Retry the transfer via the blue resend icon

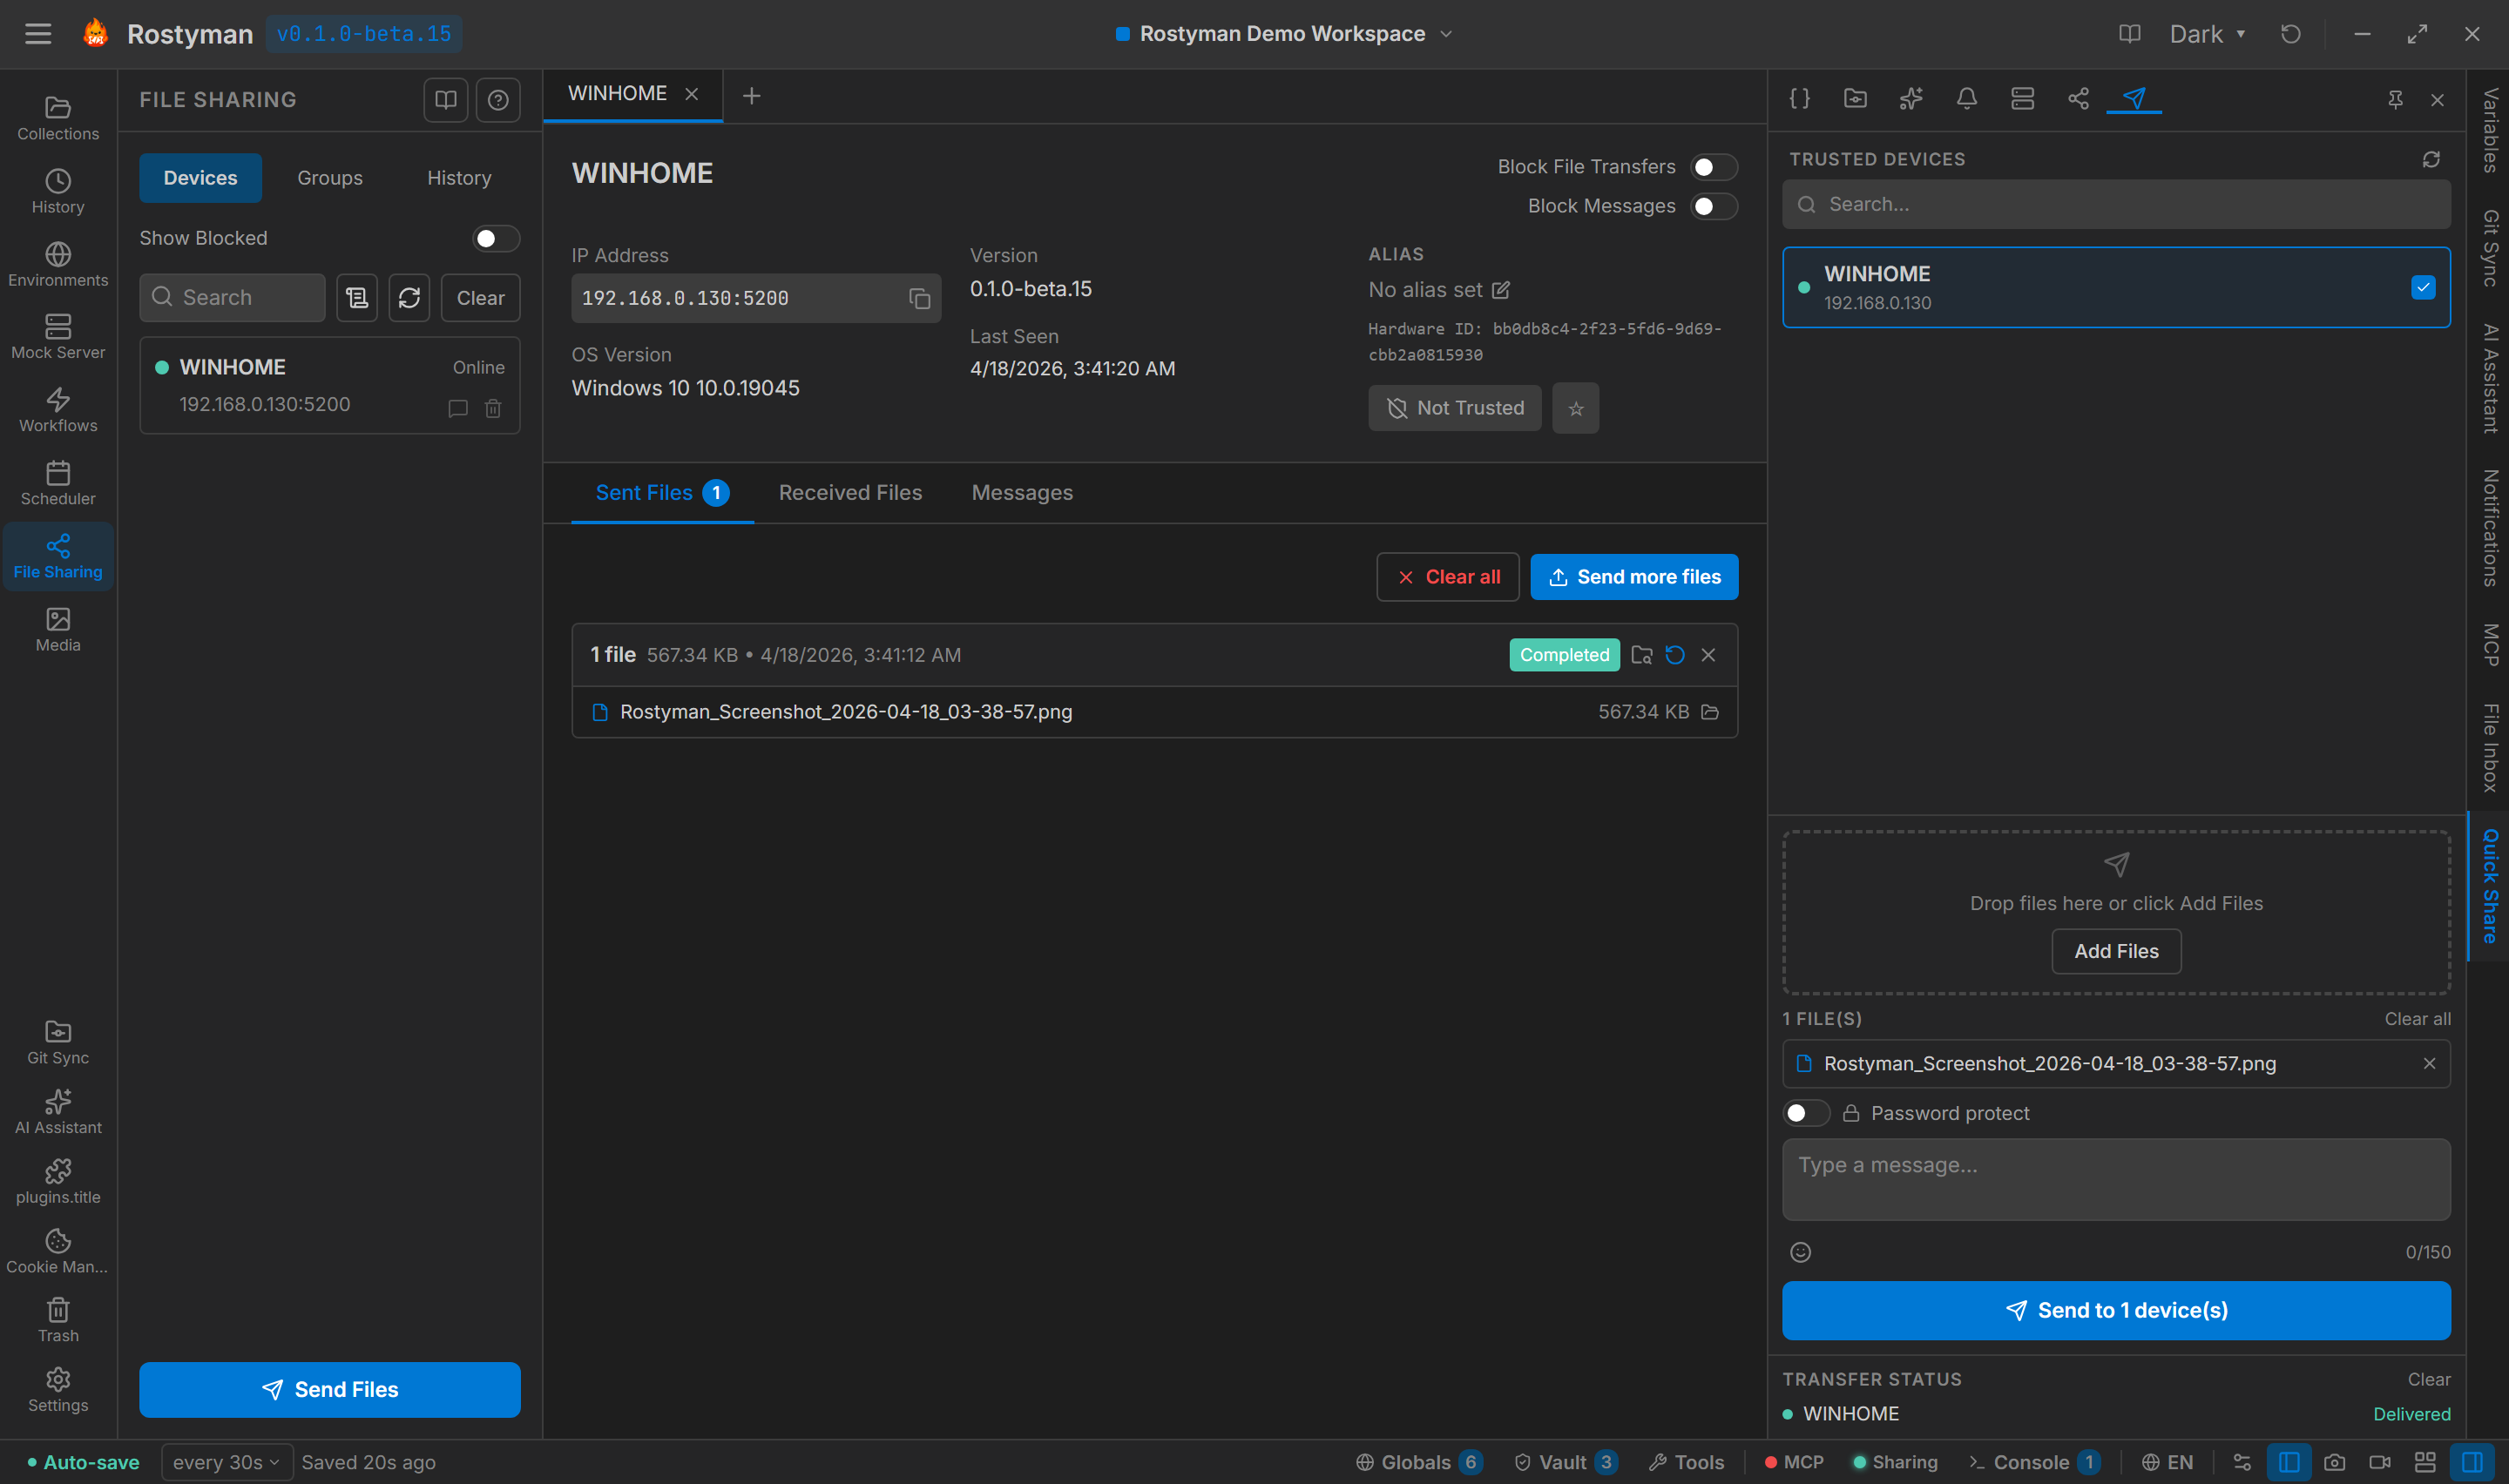pos(1675,655)
